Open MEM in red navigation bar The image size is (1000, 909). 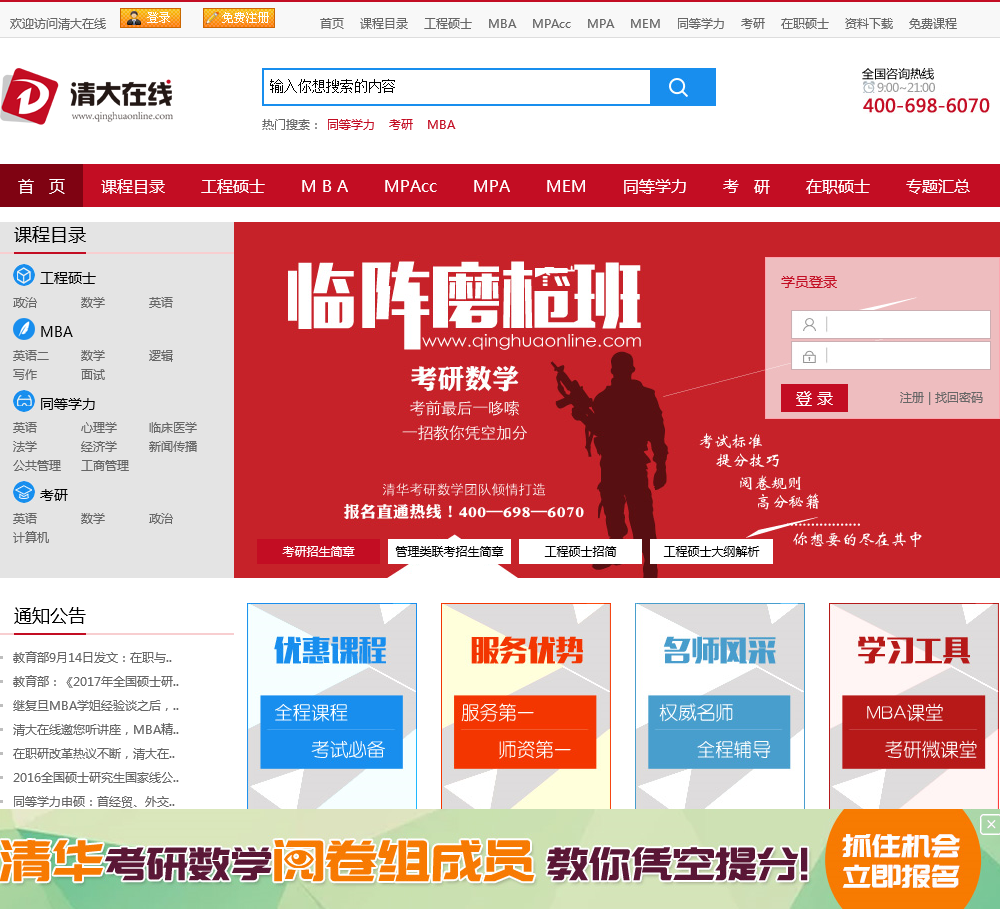[566, 186]
